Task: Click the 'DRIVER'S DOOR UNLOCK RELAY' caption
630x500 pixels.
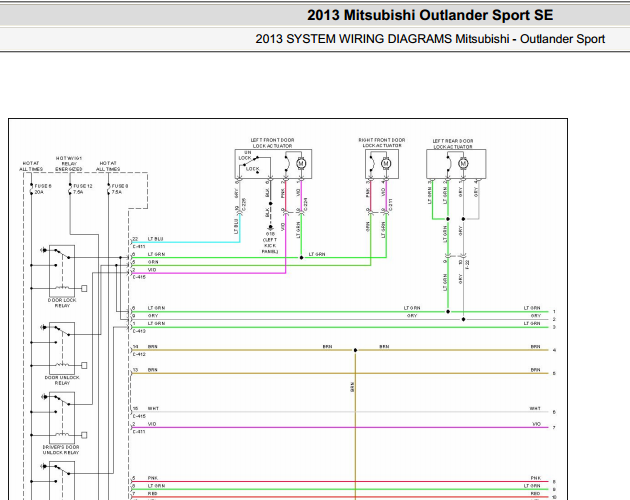Action: 61,450
